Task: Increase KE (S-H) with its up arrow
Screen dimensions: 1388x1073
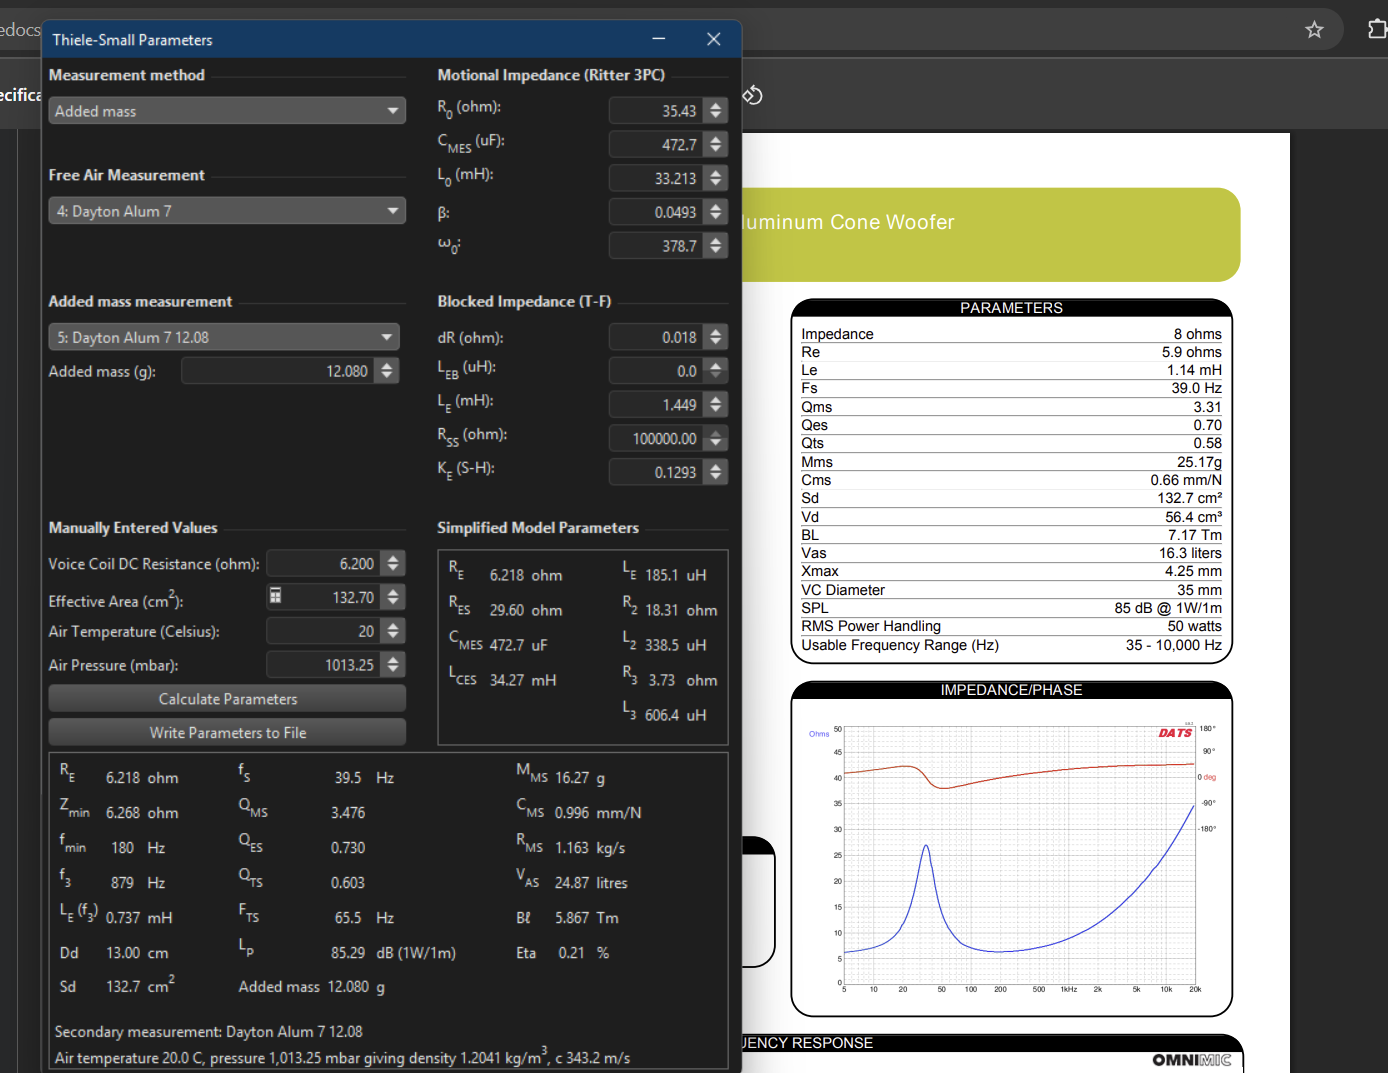Action: point(716,466)
